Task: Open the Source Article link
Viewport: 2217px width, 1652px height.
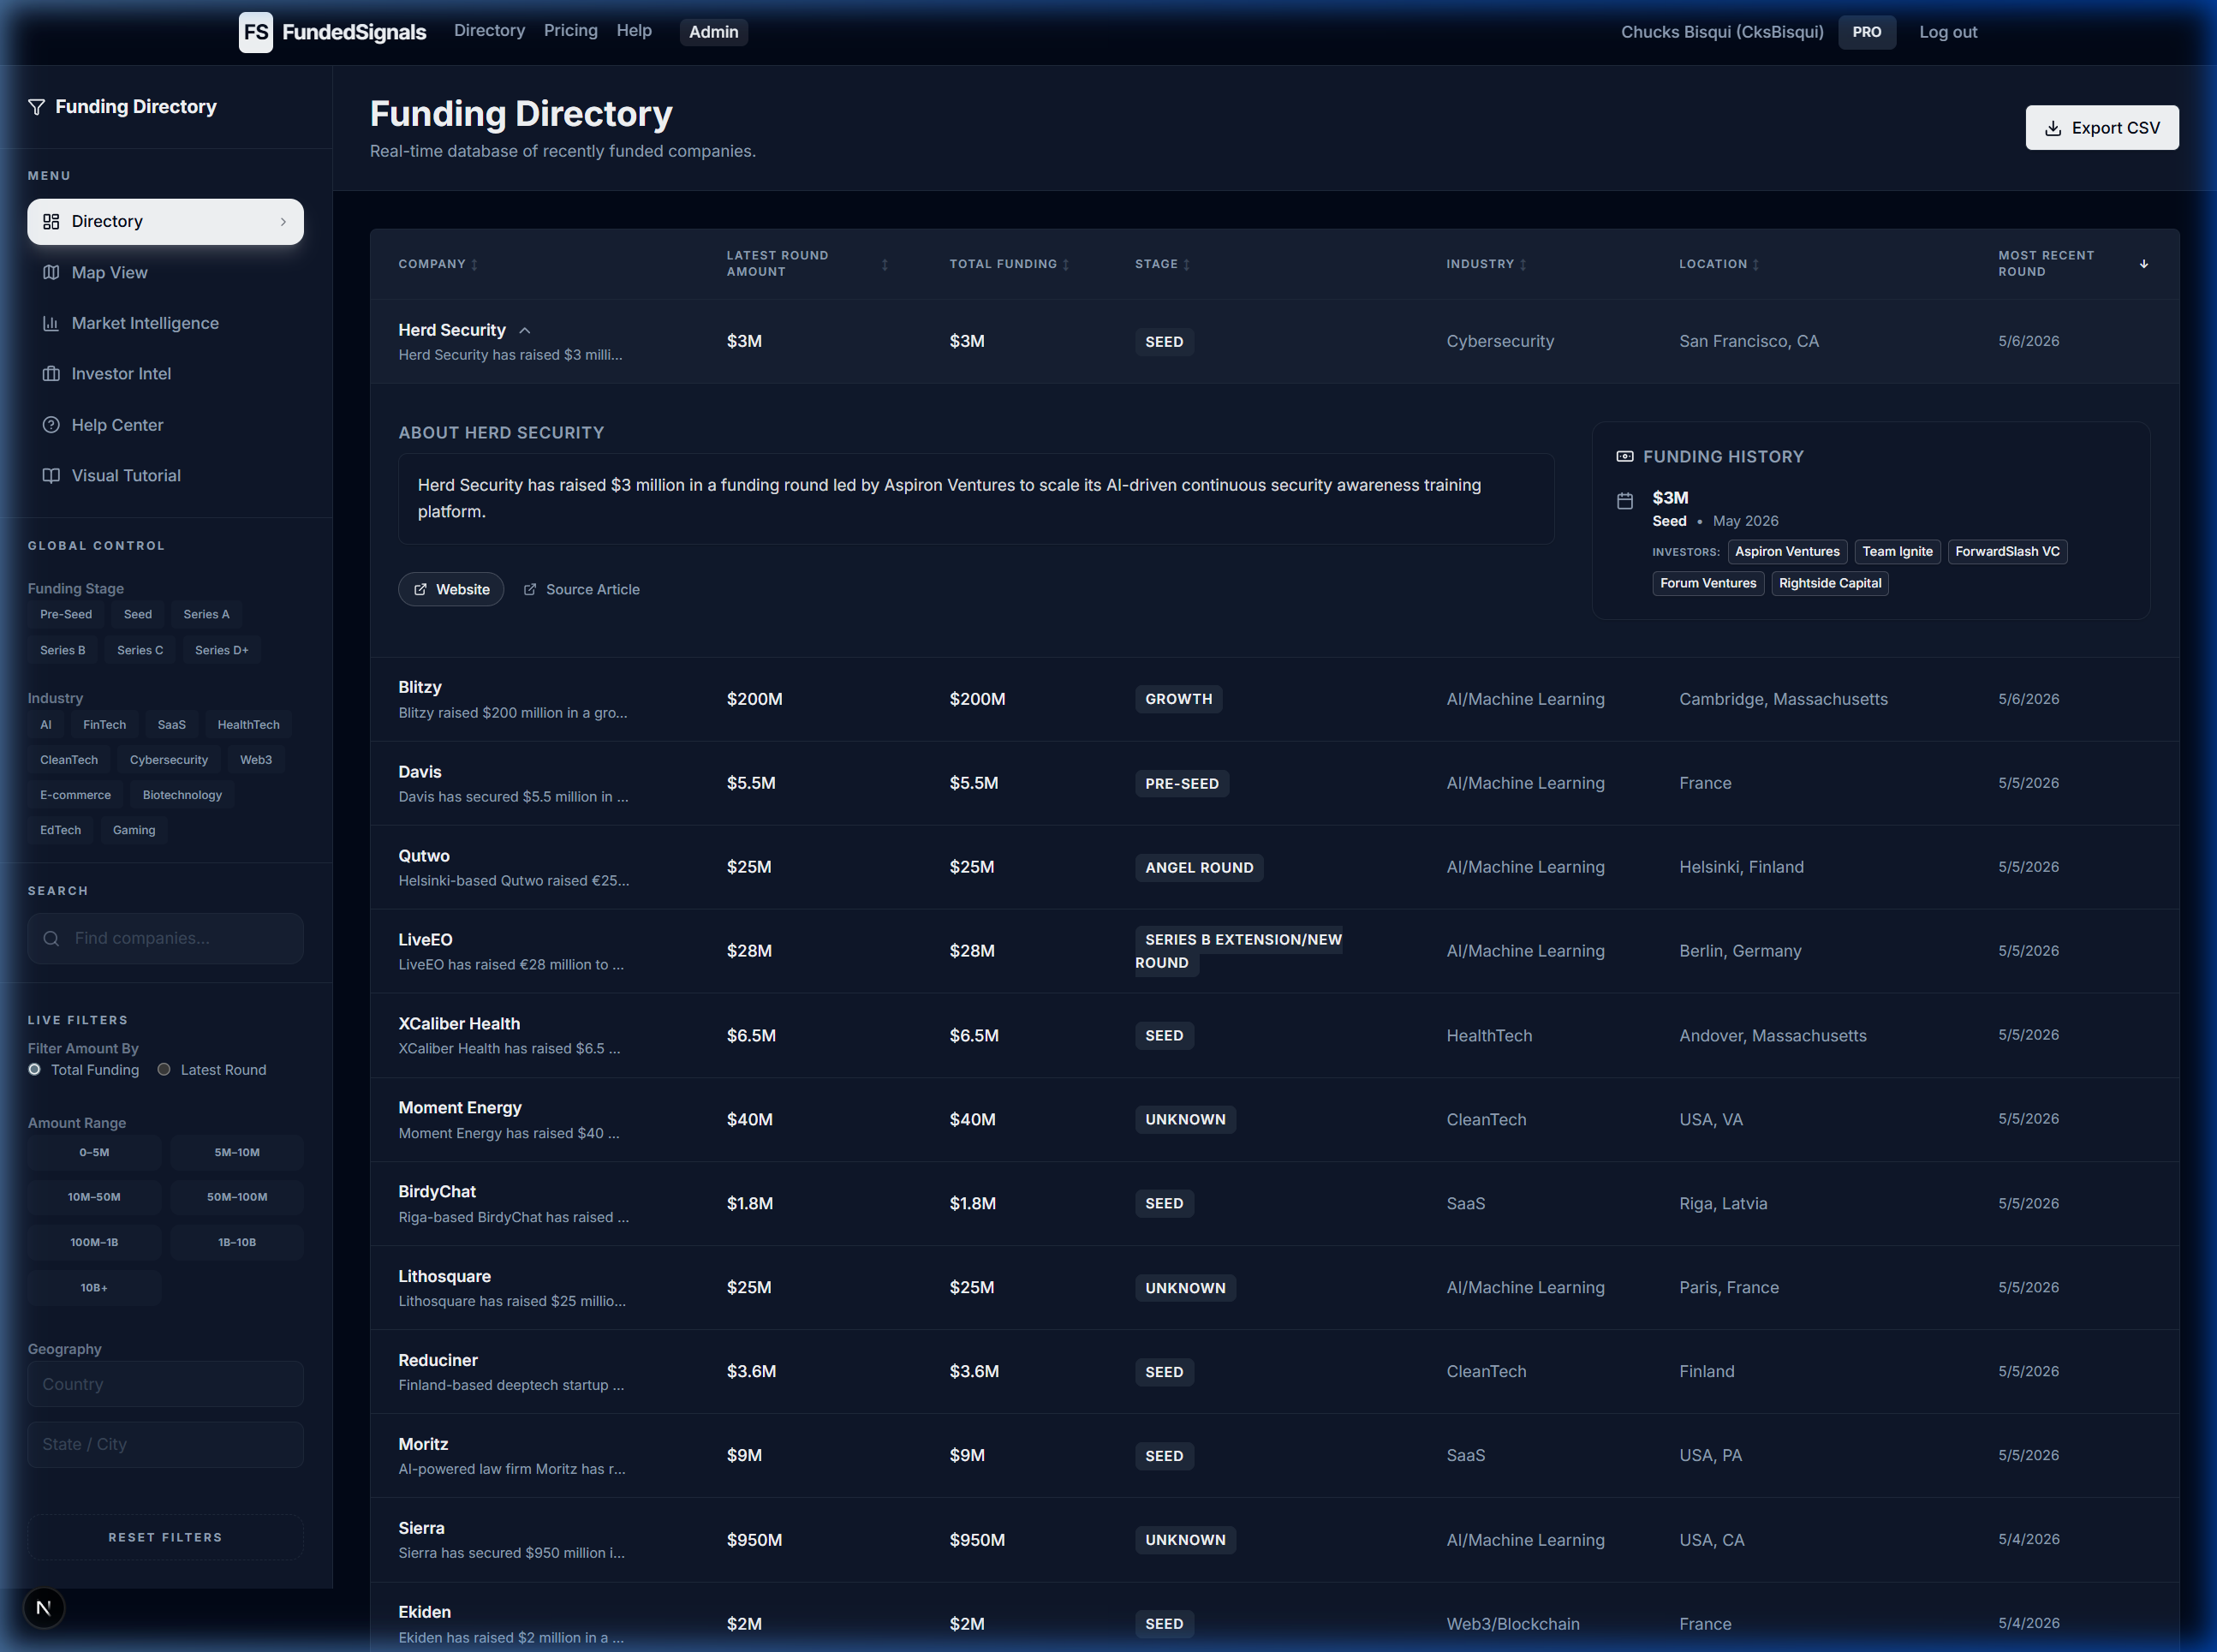Action: click(582, 589)
